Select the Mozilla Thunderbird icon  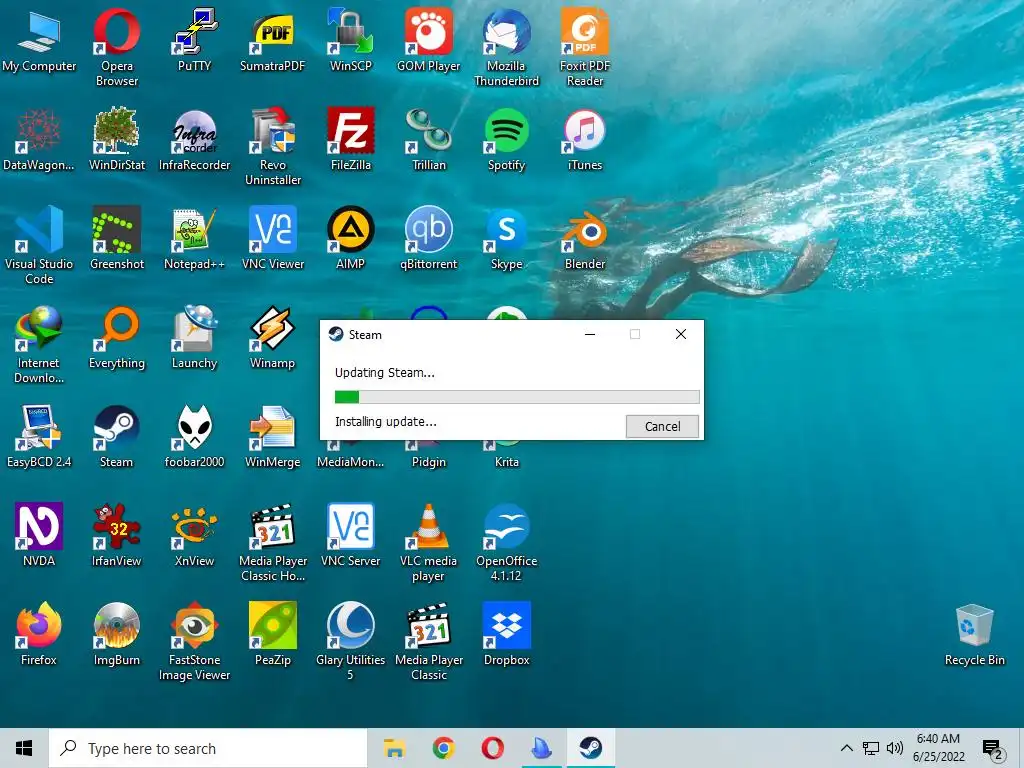(x=507, y=48)
